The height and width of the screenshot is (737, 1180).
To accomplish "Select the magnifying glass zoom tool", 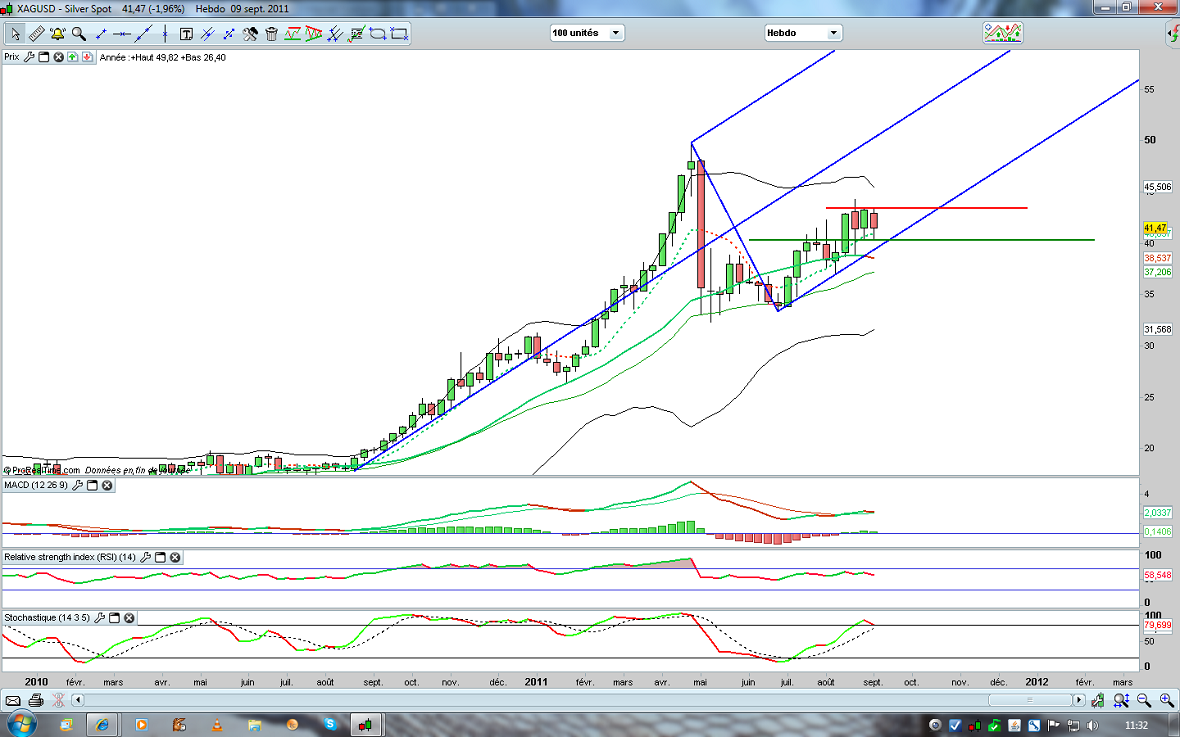I will point(78,33).
